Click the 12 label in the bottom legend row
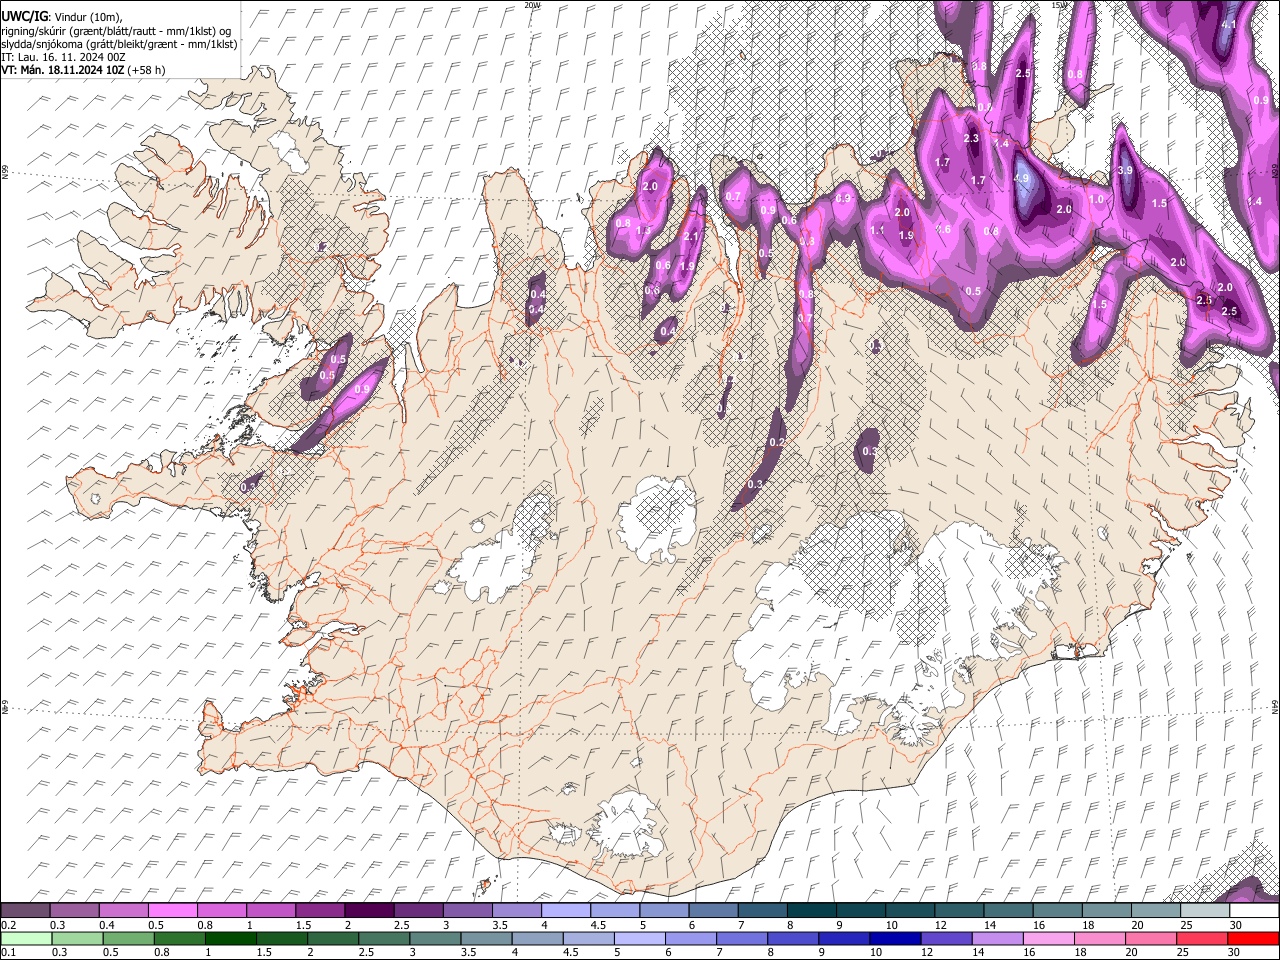Viewport: 1280px width, 960px height. [929, 952]
